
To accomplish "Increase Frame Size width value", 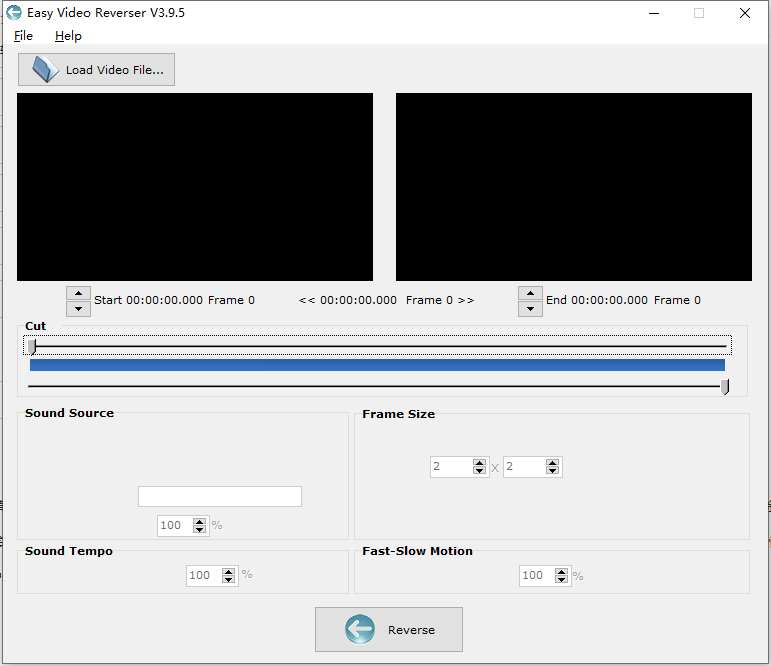I will click(x=479, y=462).
